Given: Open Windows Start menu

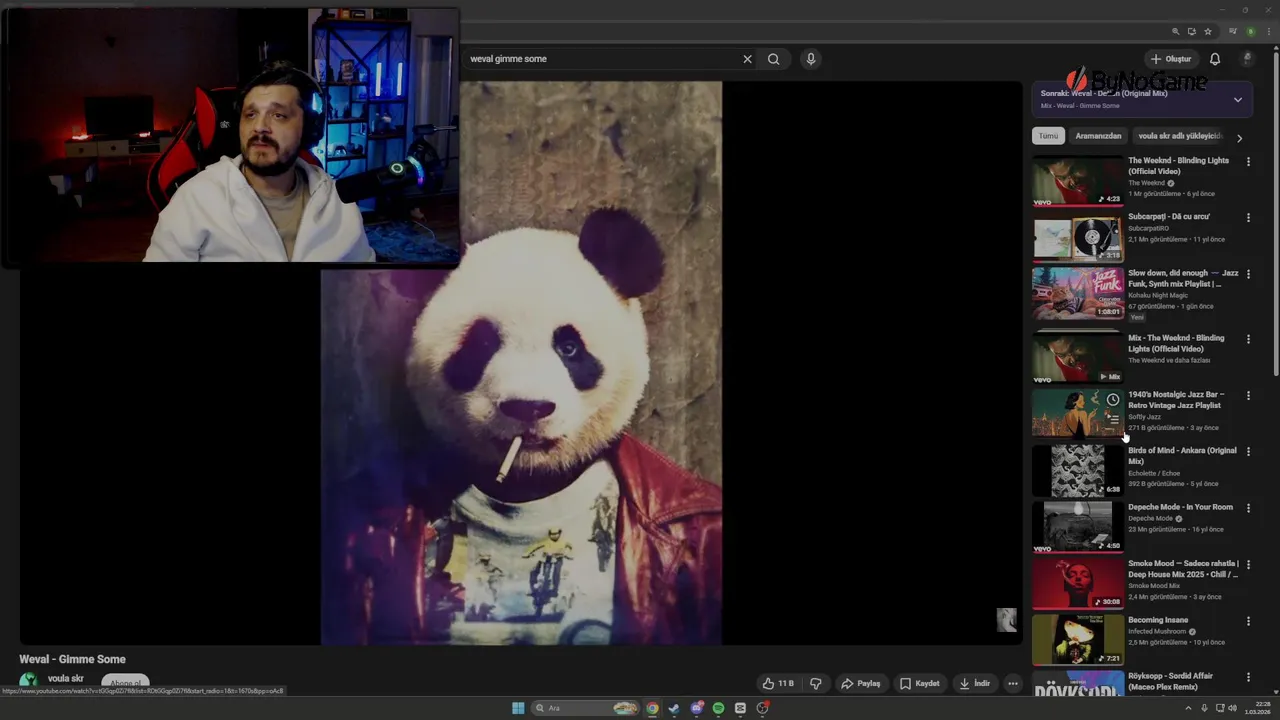Looking at the screenshot, I should pyautogui.click(x=518, y=708).
